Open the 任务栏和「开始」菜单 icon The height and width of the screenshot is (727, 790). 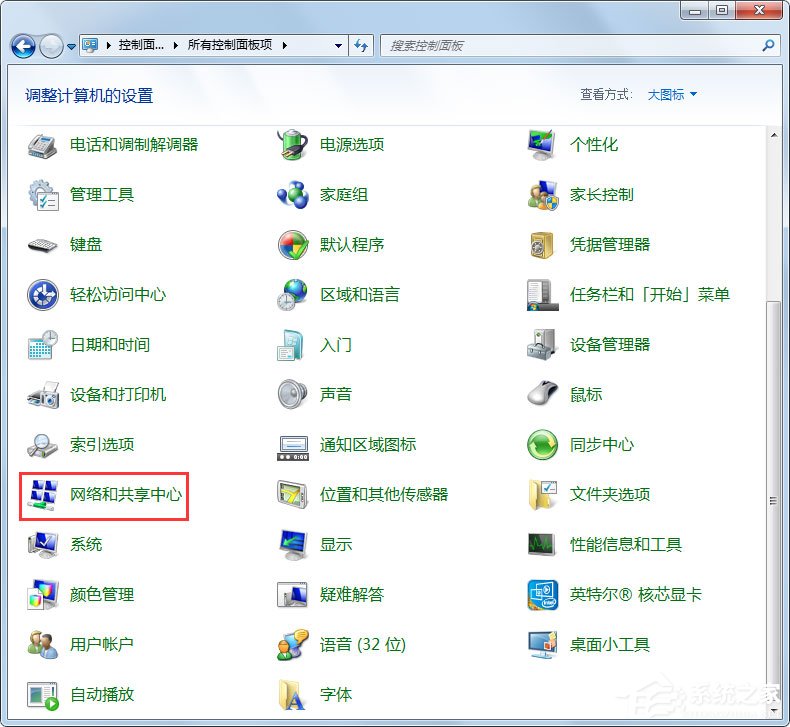(542, 295)
